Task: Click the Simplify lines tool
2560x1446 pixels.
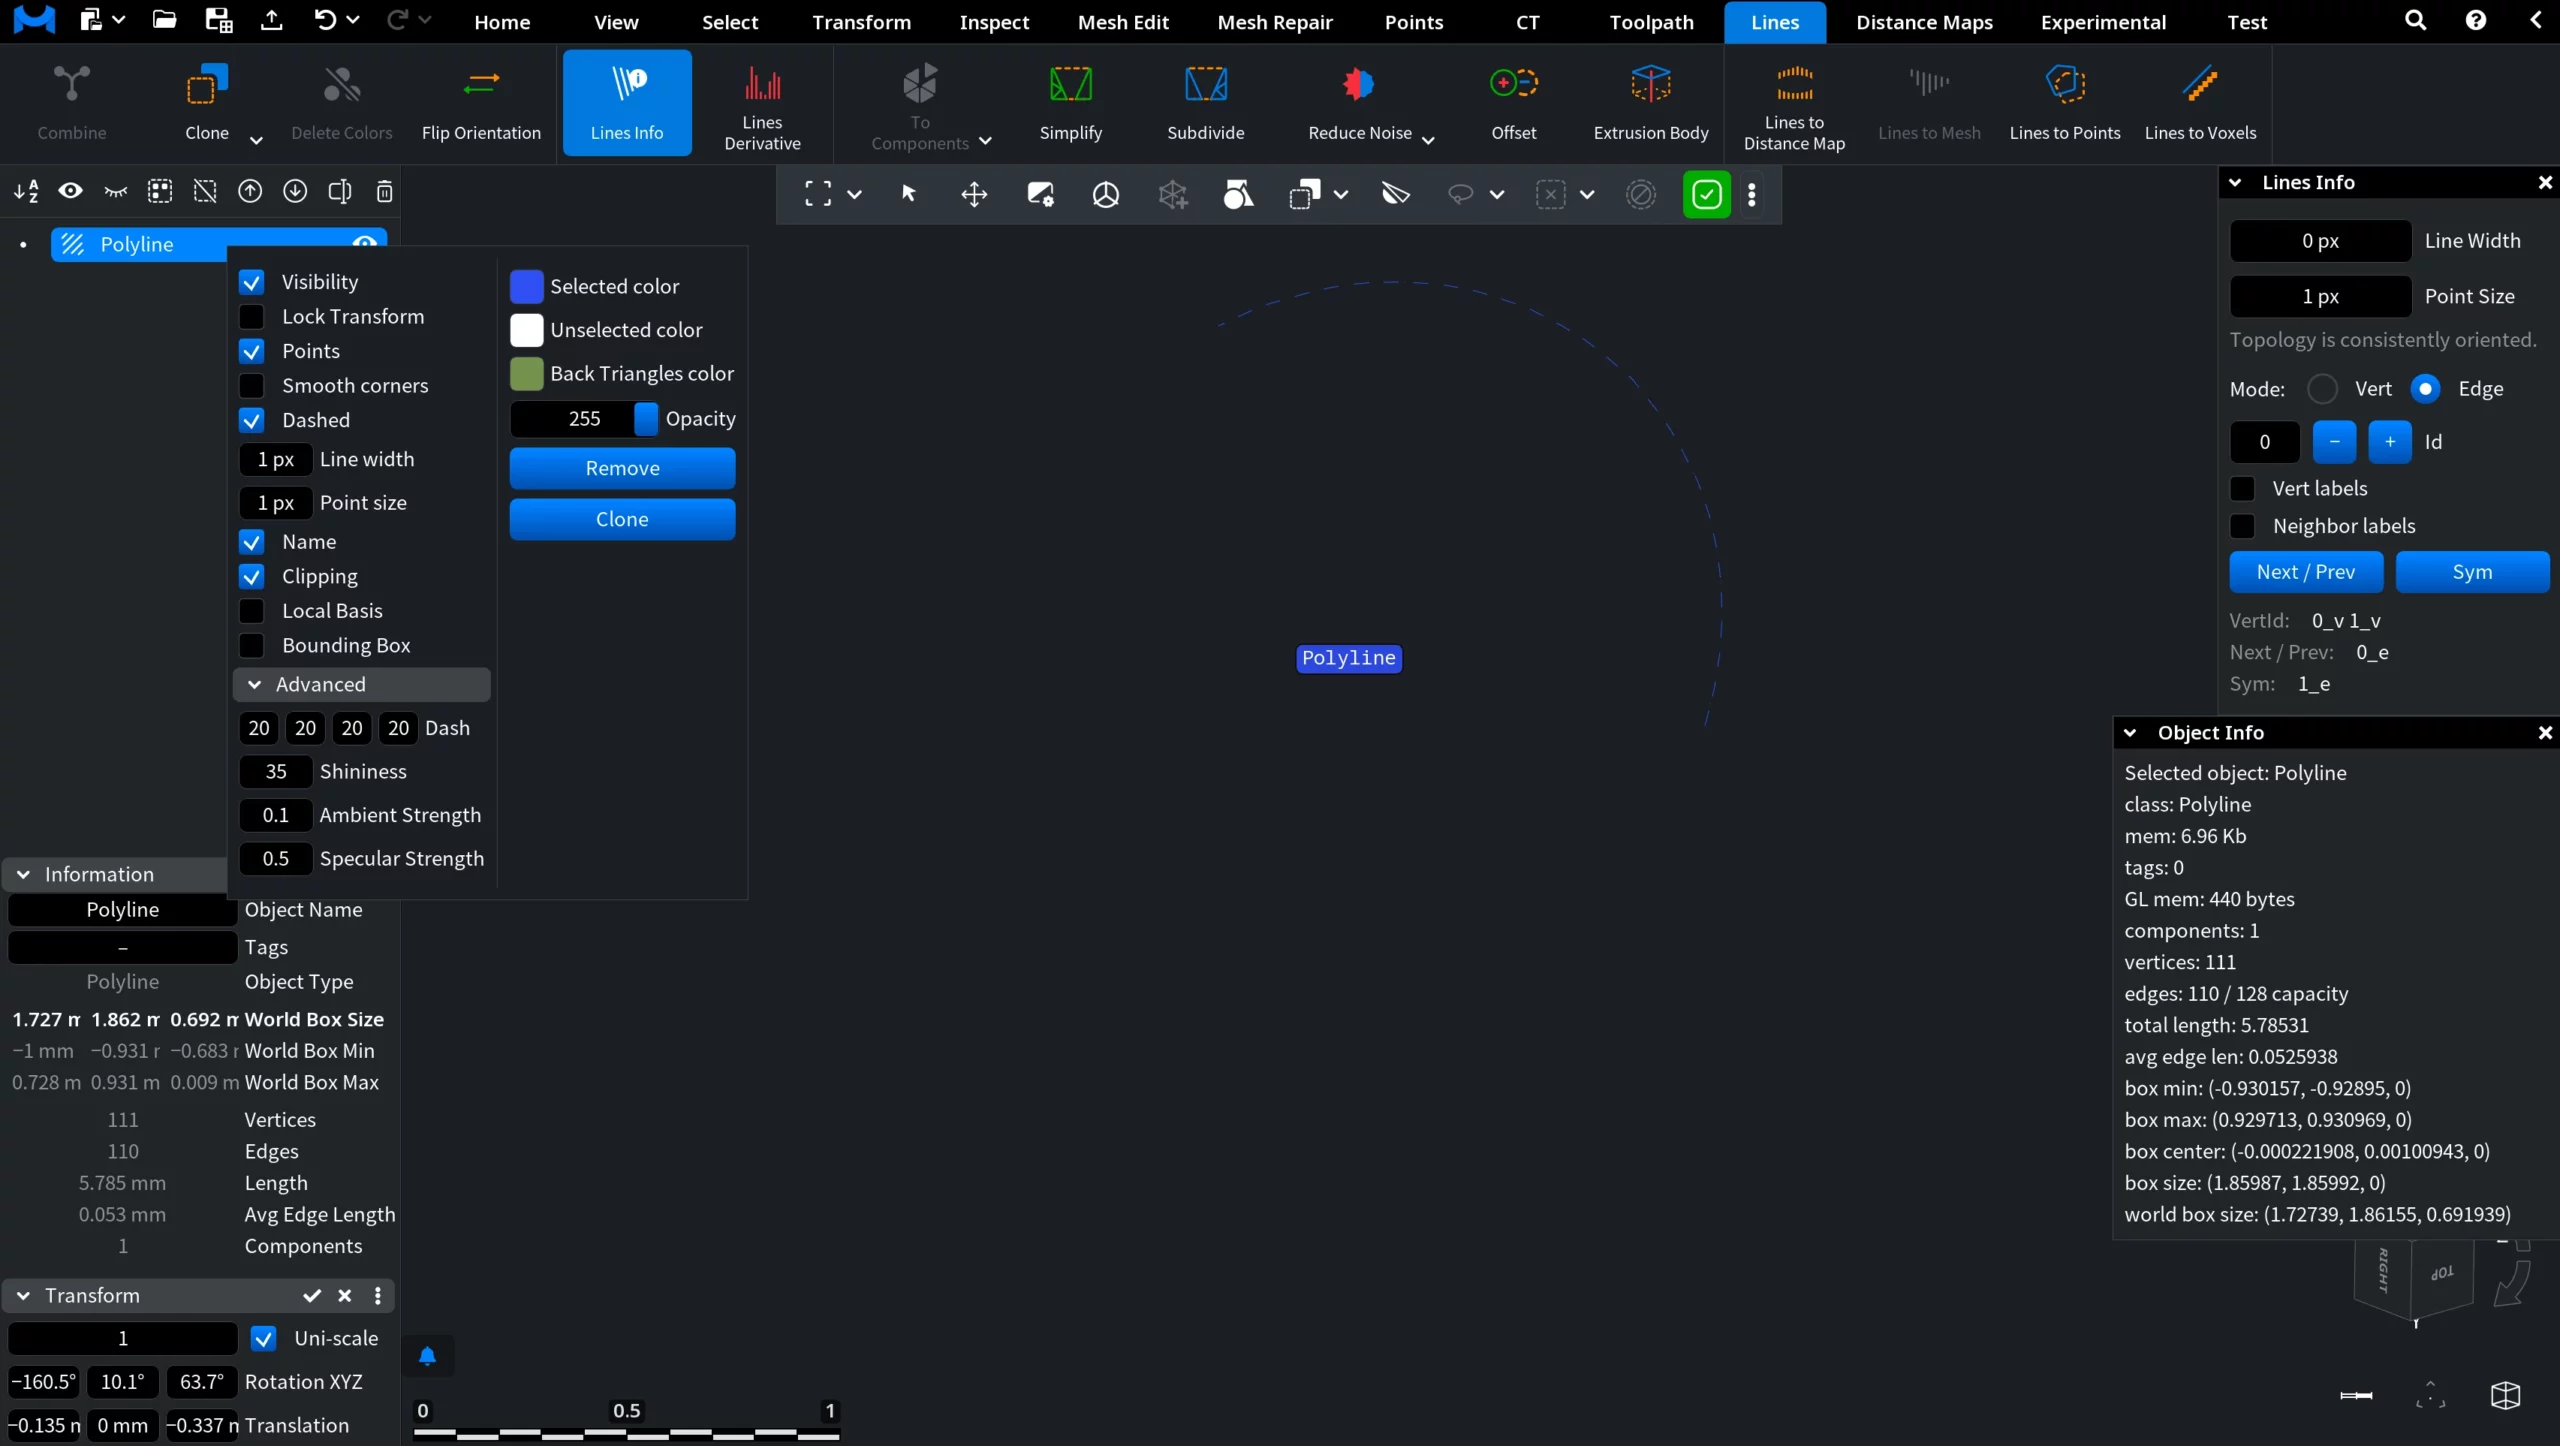Action: (1070, 102)
